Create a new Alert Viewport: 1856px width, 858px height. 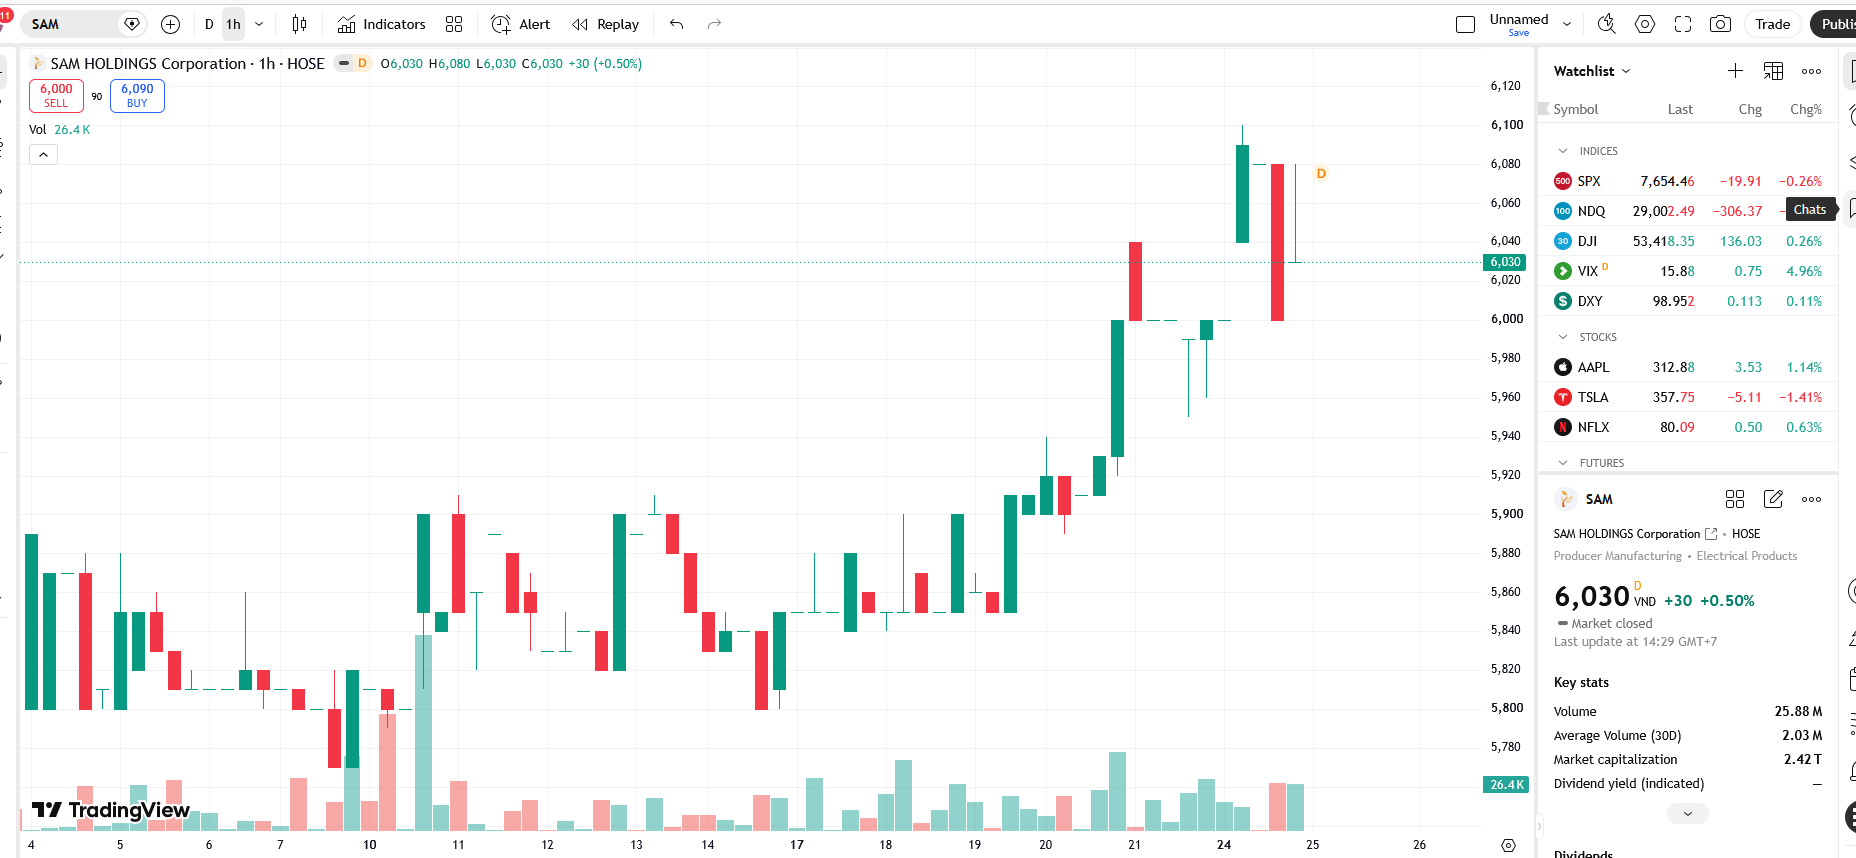521,24
